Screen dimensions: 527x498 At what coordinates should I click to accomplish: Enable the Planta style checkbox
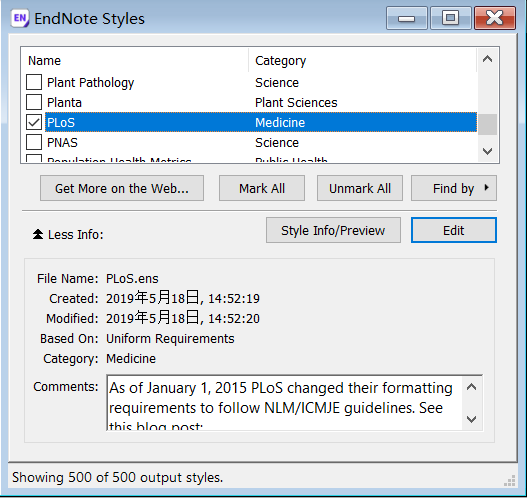click(x=34, y=102)
